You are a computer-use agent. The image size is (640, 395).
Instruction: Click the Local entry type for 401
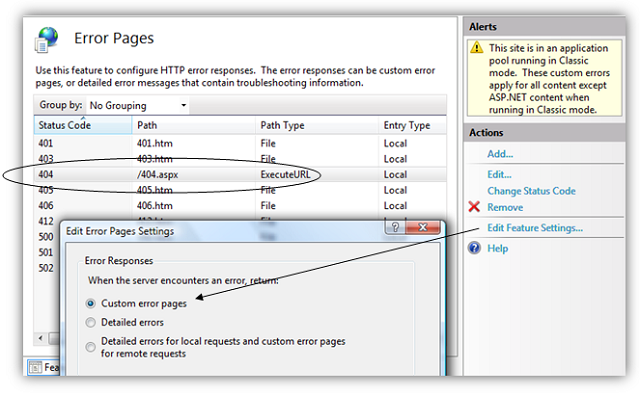[x=395, y=143]
